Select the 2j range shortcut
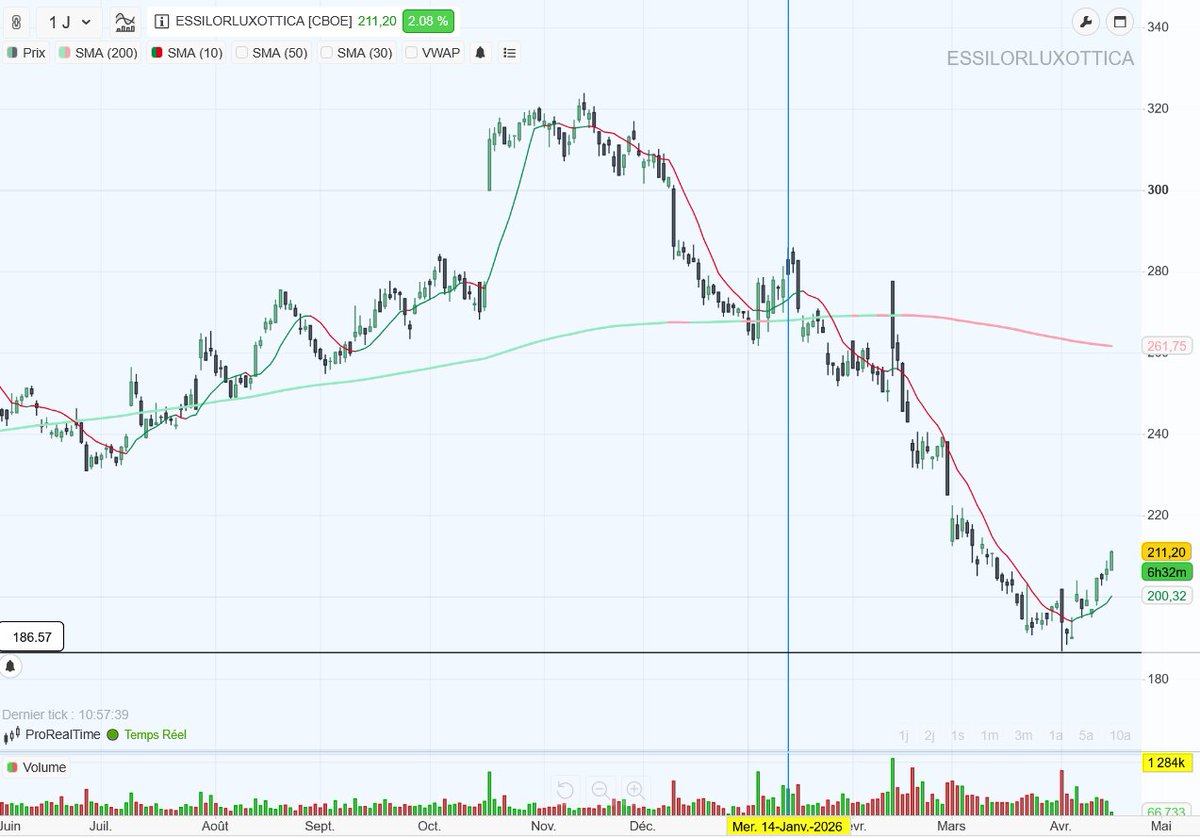Screen dimensions: 1200x838 930,736
